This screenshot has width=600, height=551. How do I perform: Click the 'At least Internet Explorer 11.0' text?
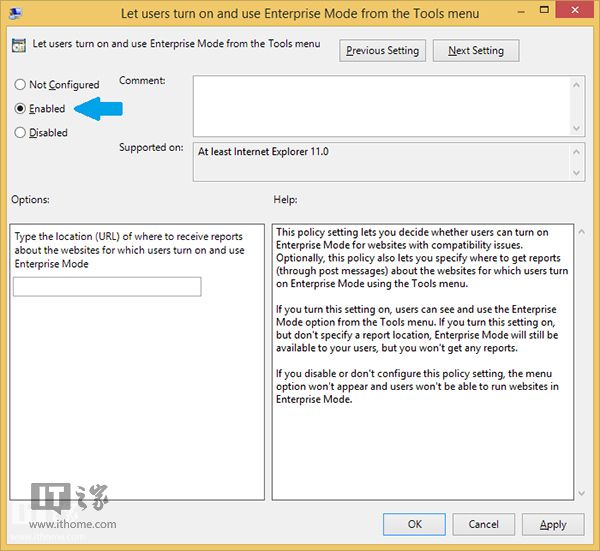click(x=263, y=152)
